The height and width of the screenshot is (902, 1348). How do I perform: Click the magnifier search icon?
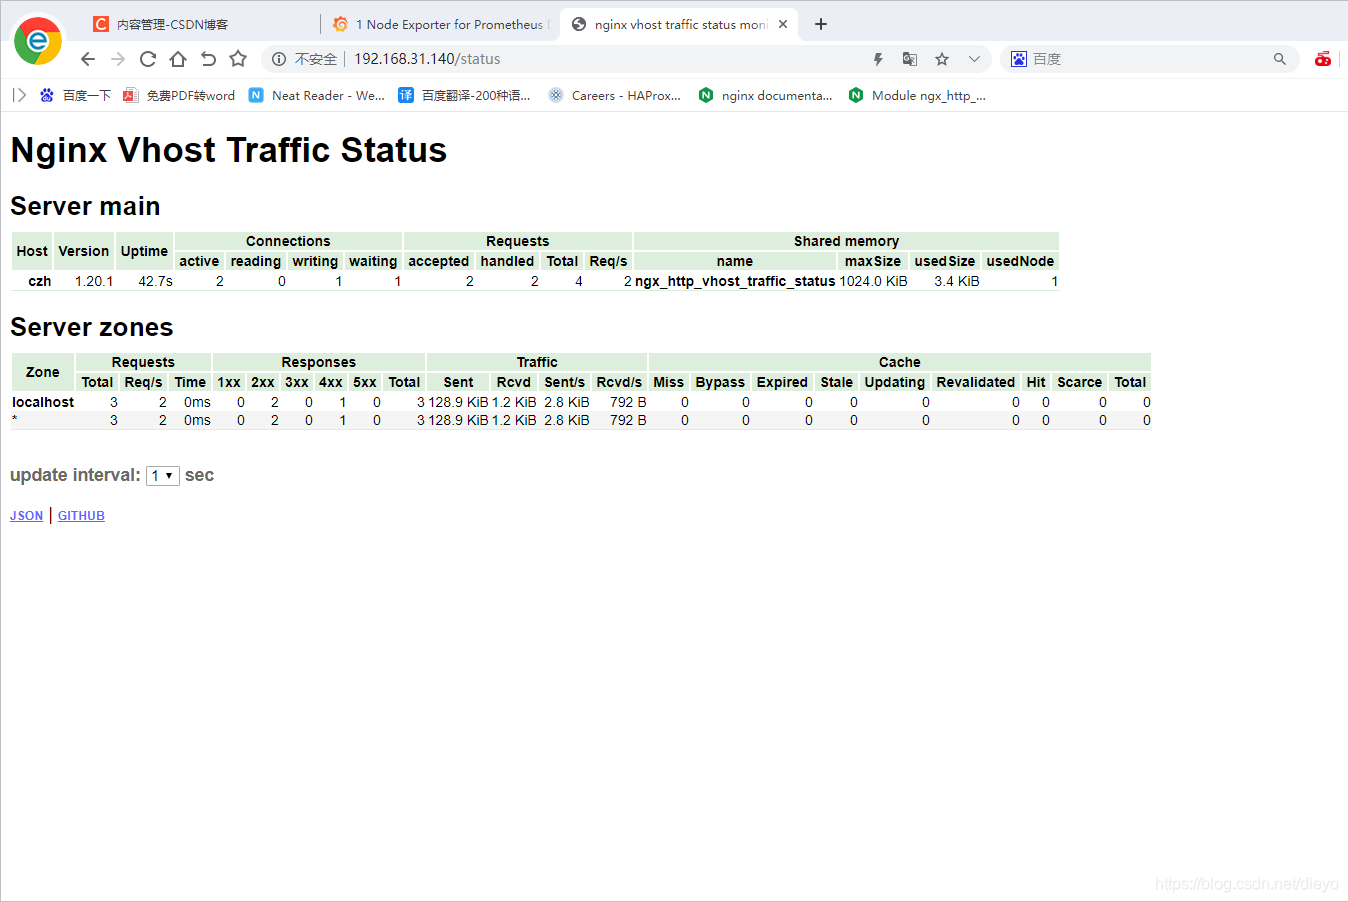[x=1280, y=59]
